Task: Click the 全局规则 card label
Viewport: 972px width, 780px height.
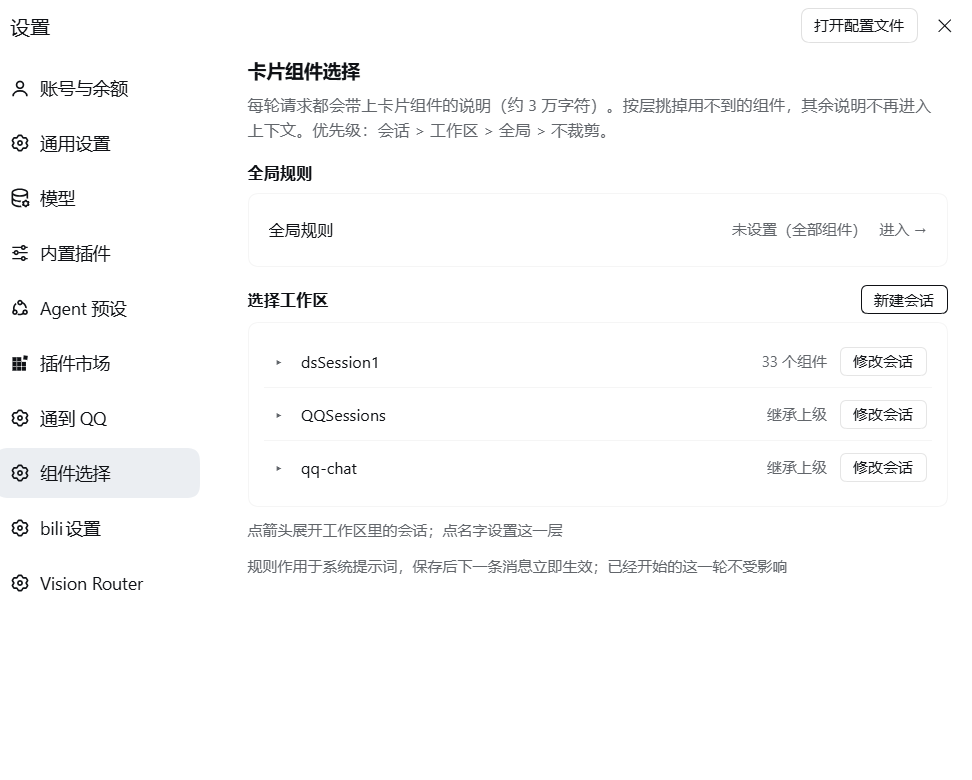Action: (x=301, y=231)
